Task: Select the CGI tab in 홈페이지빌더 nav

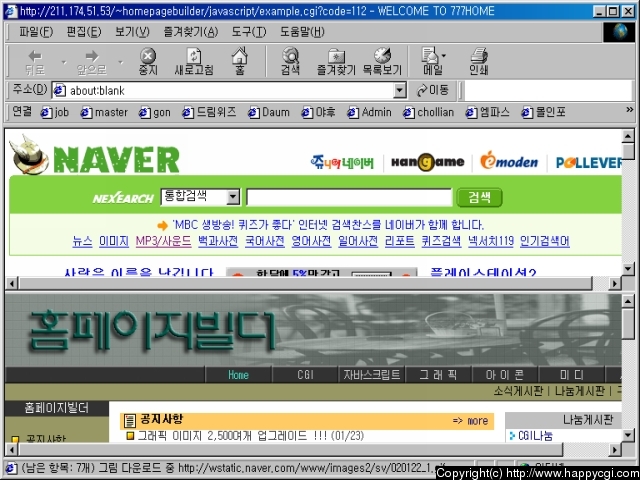Action: tap(305, 375)
